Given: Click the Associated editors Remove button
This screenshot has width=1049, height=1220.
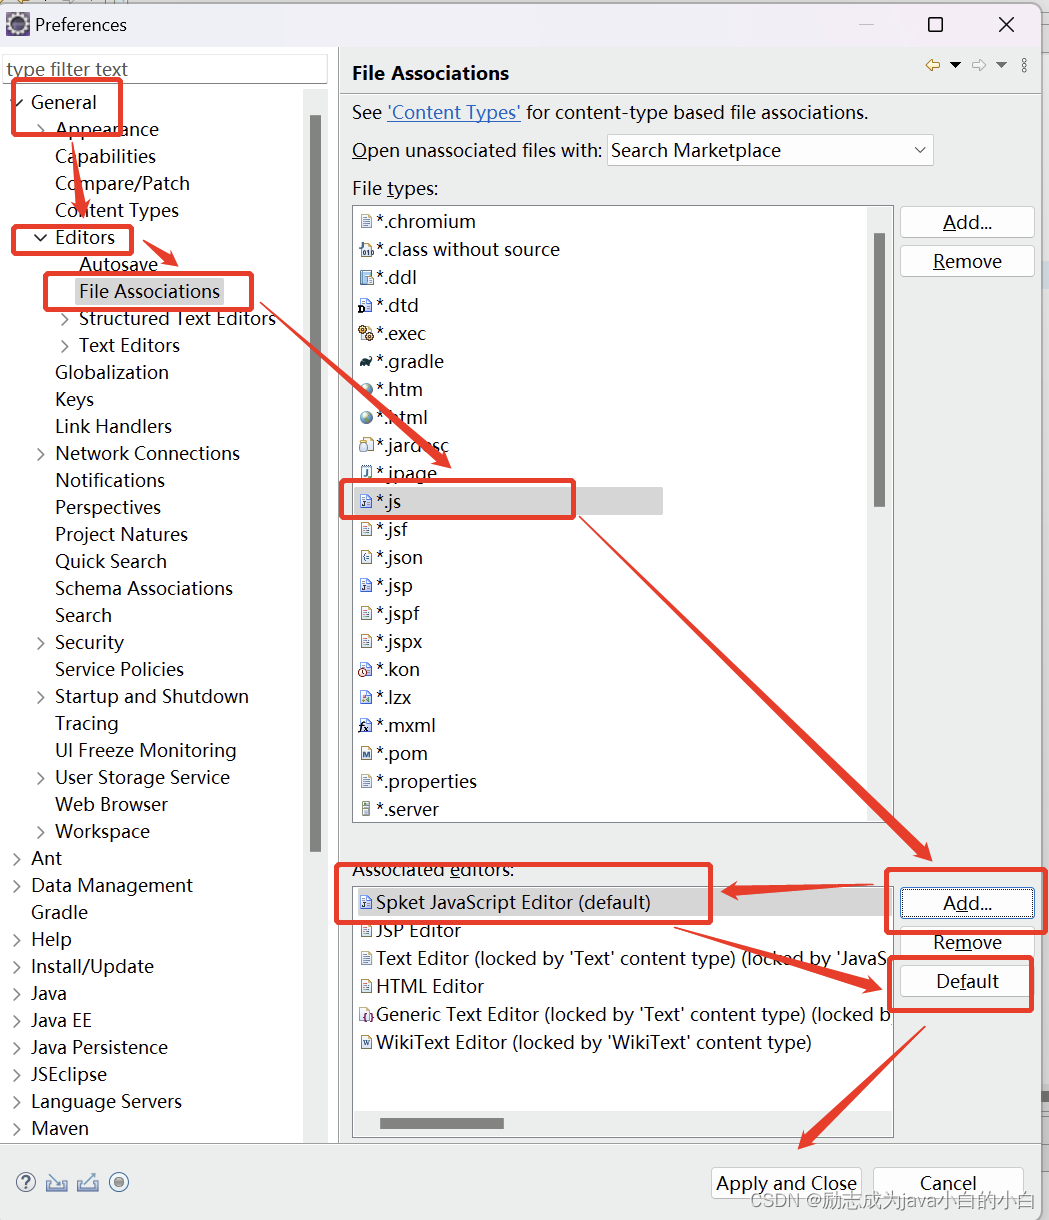Looking at the screenshot, I should (x=967, y=942).
